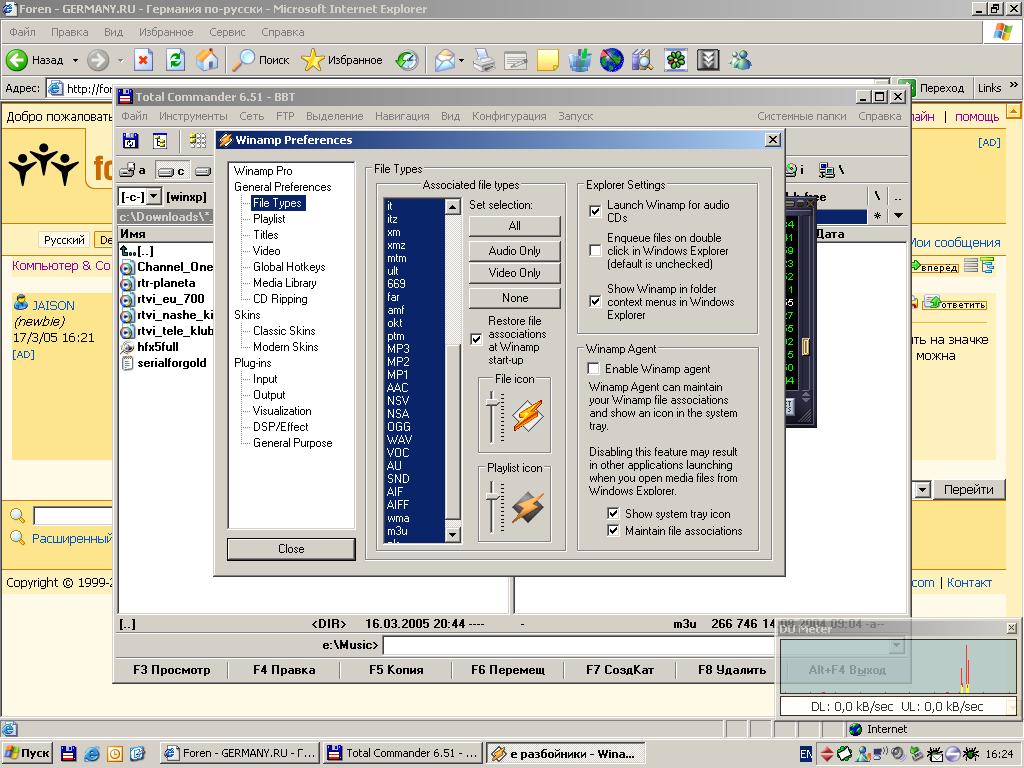Viewport: 1024px width, 768px height.
Task: Adjust the Playlist icon slider
Action: (493, 499)
